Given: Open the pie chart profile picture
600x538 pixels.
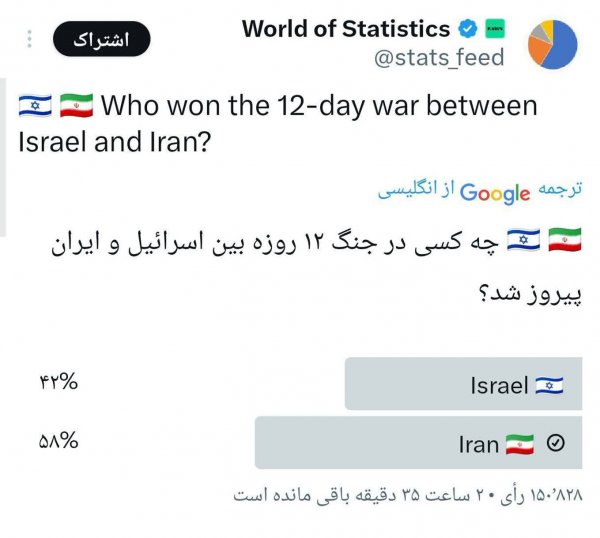Looking at the screenshot, I should [x=552, y=44].
